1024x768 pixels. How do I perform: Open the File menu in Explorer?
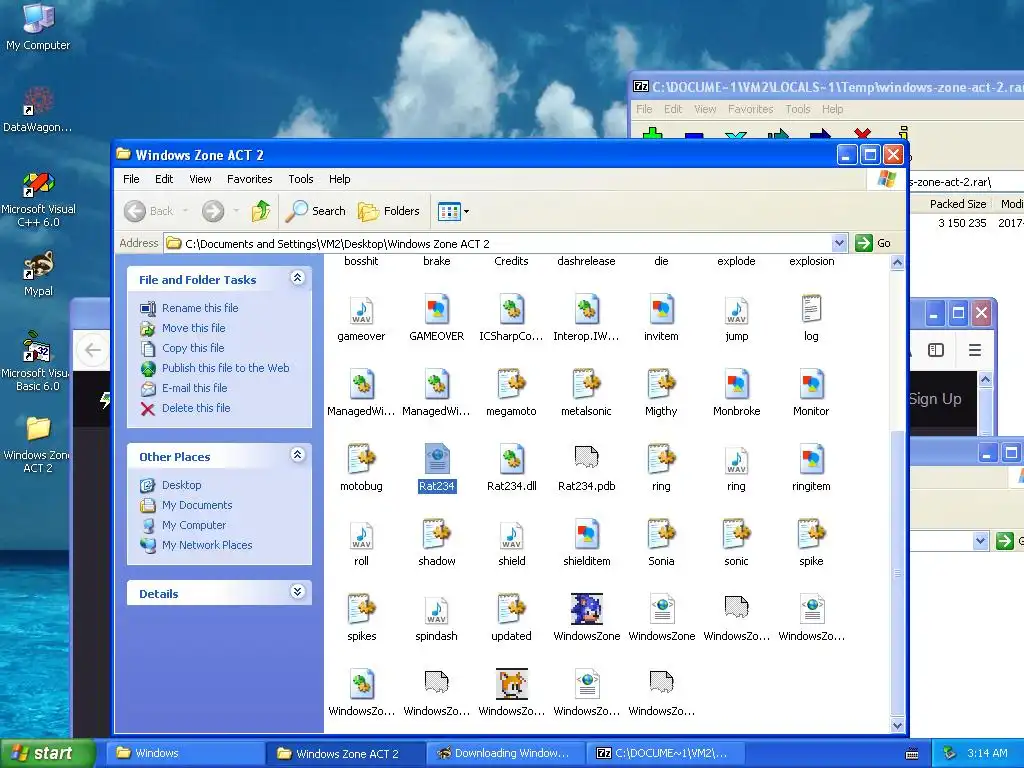point(131,179)
